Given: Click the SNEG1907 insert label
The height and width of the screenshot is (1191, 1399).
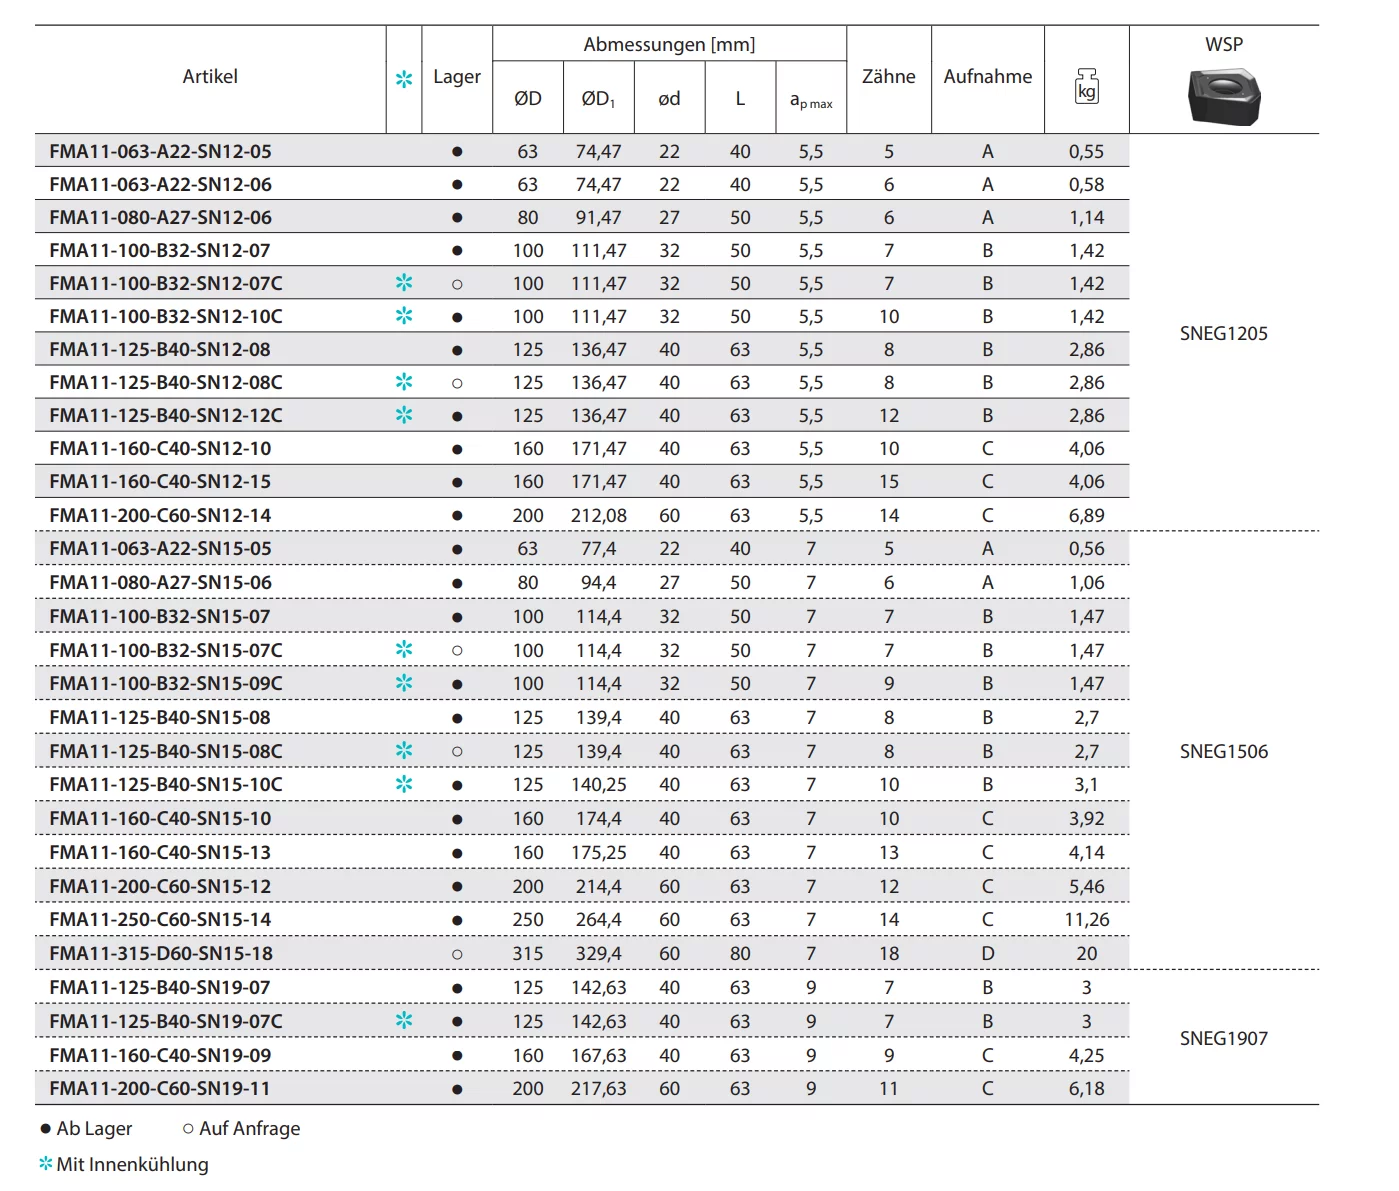Looking at the screenshot, I should tap(1223, 1039).
